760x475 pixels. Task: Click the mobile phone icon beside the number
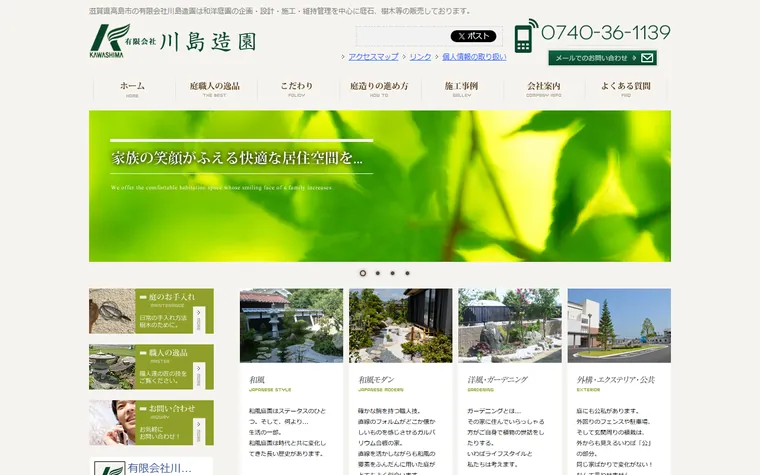click(x=526, y=36)
